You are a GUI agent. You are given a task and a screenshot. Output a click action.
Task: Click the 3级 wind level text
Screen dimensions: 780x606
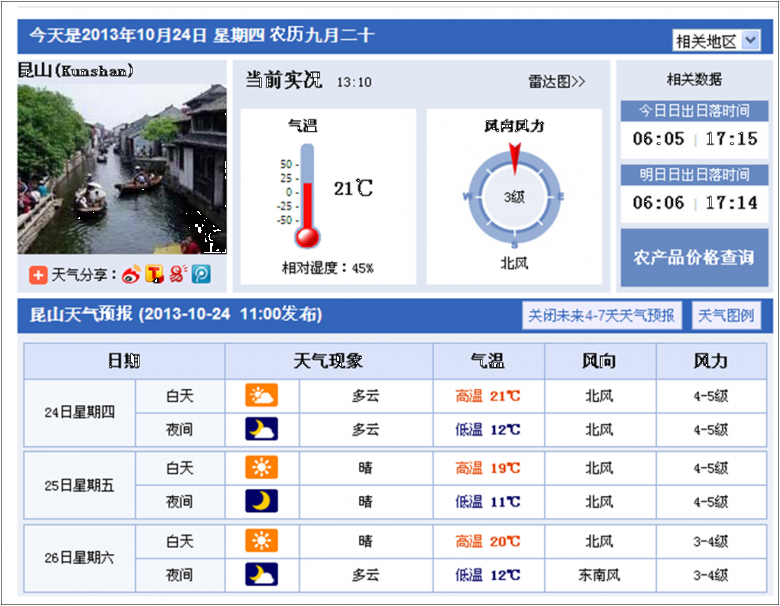coord(514,197)
